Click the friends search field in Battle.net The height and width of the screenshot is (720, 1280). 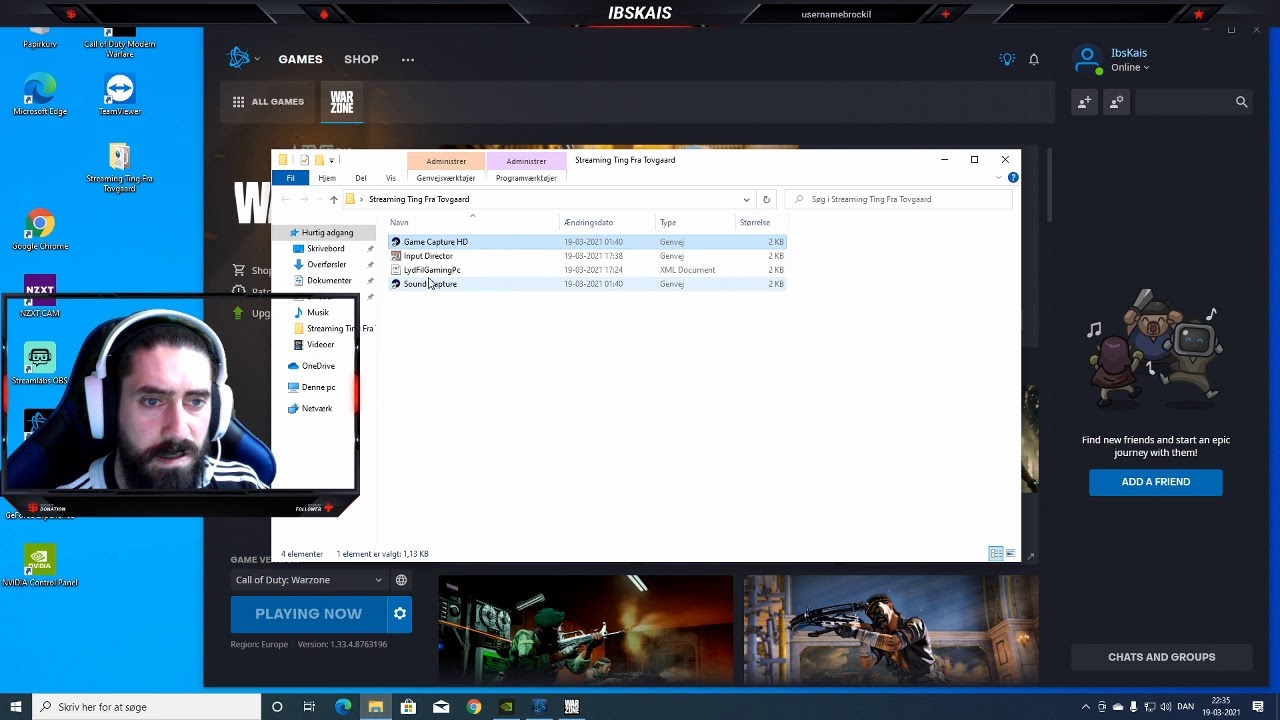tap(1193, 101)
